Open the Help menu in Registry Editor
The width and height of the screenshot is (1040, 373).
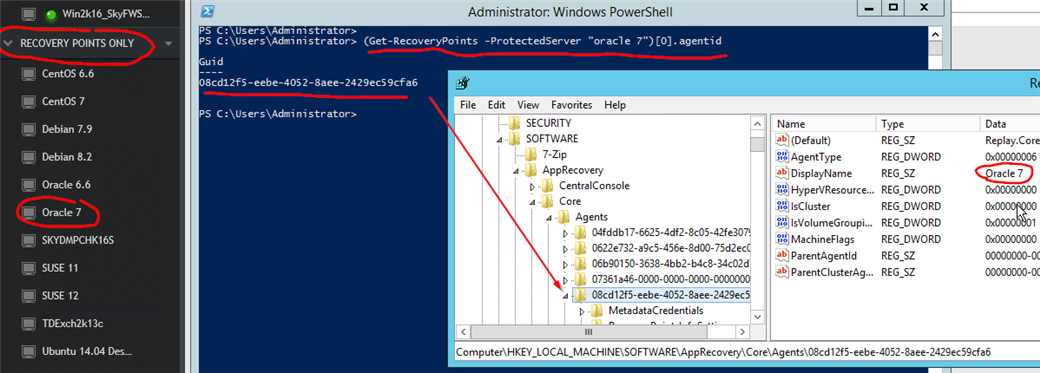point(615,105)
